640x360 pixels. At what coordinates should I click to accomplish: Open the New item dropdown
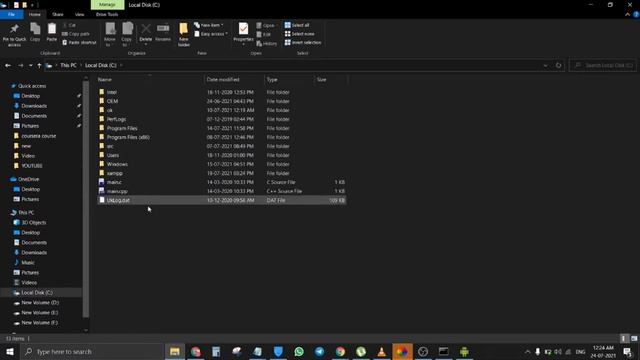(209, 25)
